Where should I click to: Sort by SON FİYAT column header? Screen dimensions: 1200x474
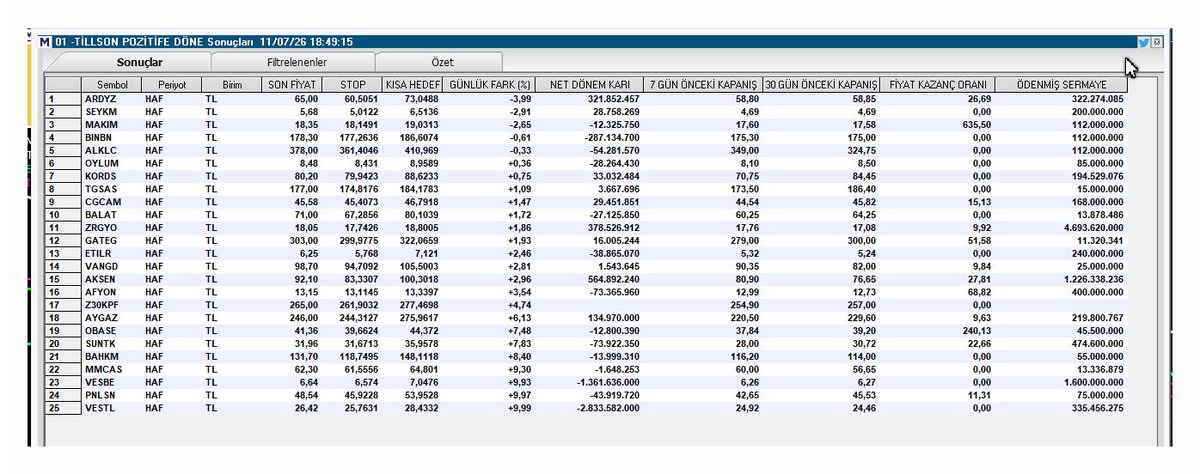click(291, 85)
